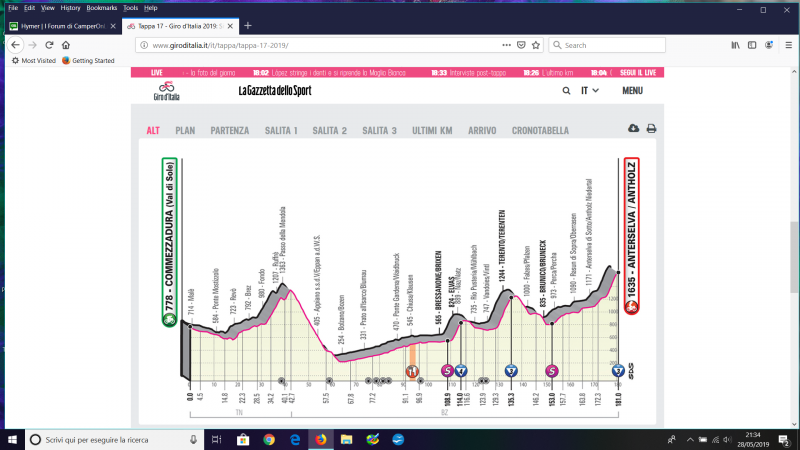
Task: Open the IT language dropdown
Action: pos(588,91)
